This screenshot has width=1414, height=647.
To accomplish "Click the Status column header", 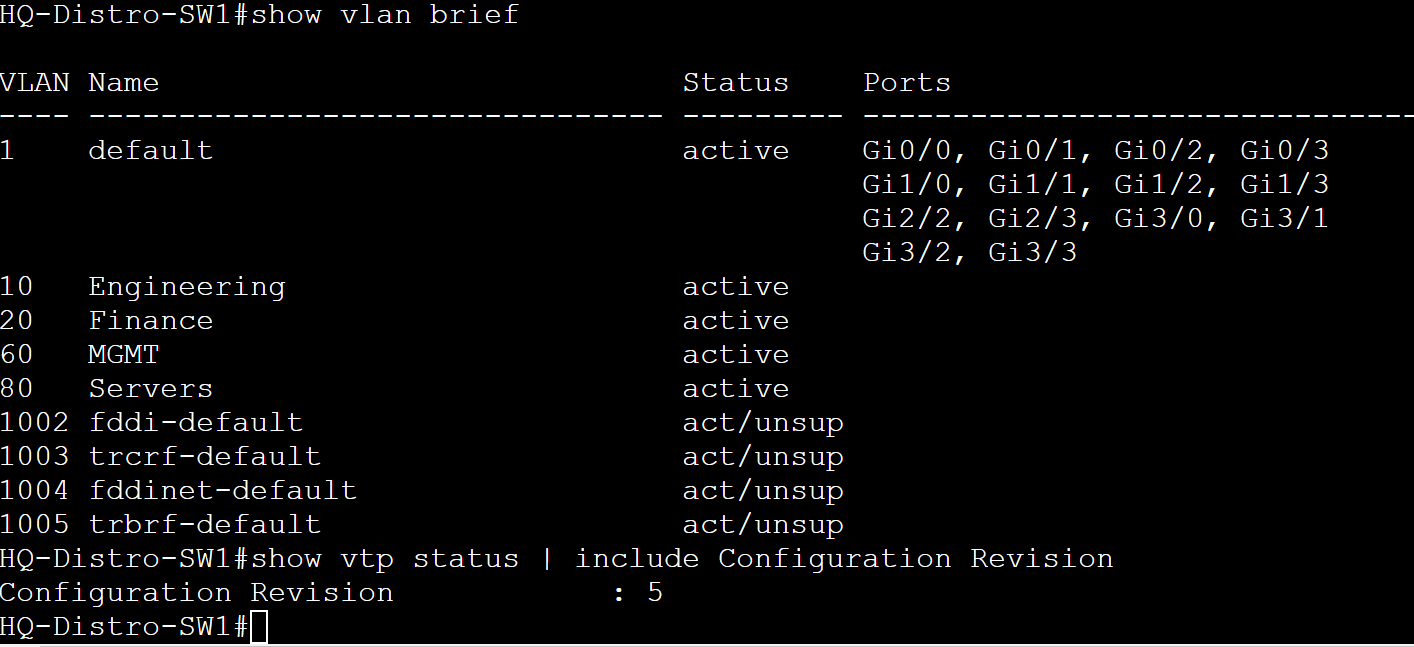I will tap(736, 83).
